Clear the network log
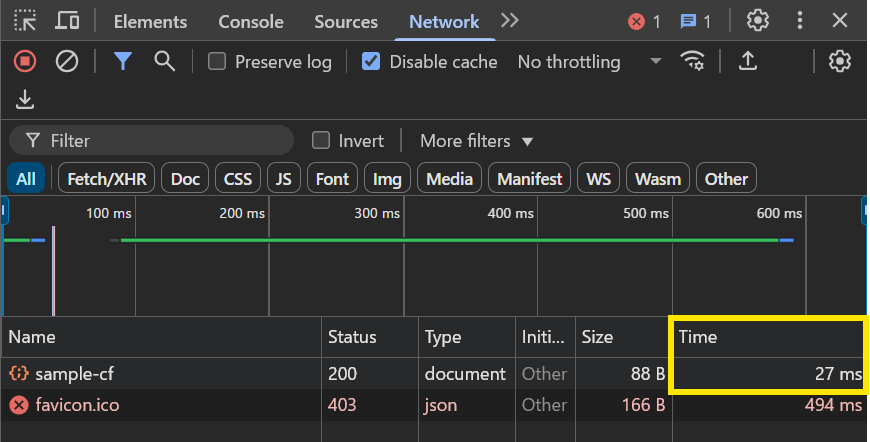Image resolution: width=870 pixels, height=442 pixels. [x=67, y=61]
